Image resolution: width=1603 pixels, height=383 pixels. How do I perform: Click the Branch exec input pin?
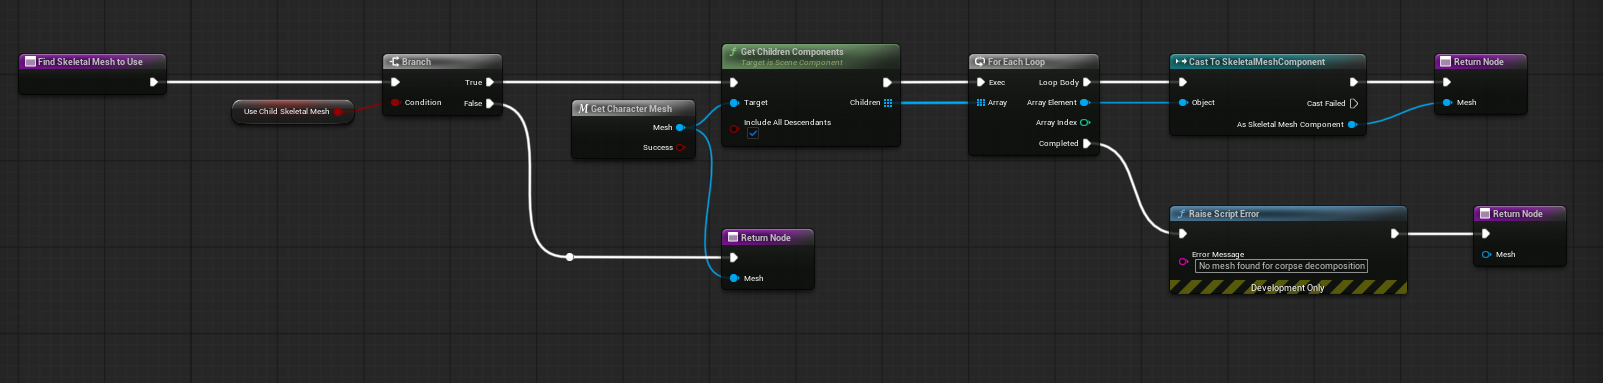396,82
